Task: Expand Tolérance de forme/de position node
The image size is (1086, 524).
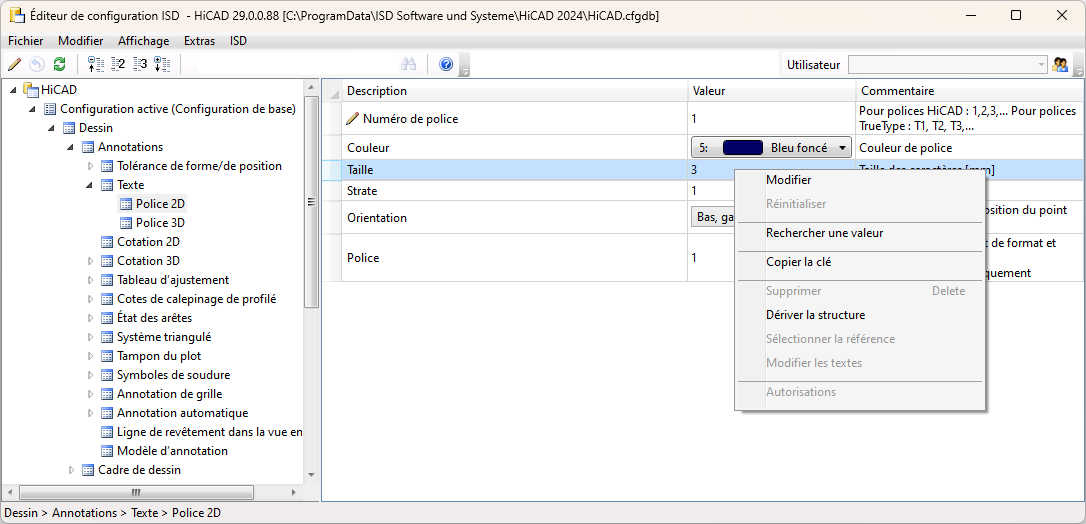Action: [89, 166]
